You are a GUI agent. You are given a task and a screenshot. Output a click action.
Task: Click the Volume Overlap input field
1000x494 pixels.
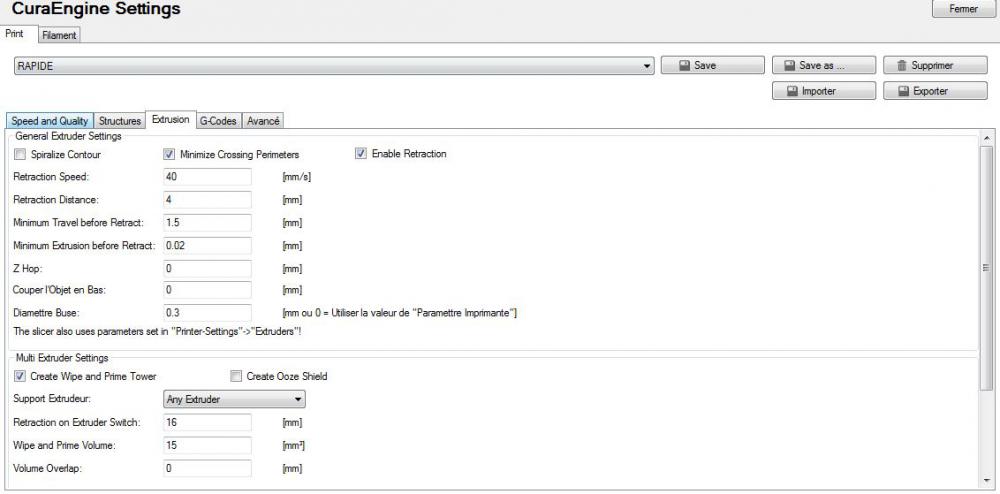click(x=207, y=468)
